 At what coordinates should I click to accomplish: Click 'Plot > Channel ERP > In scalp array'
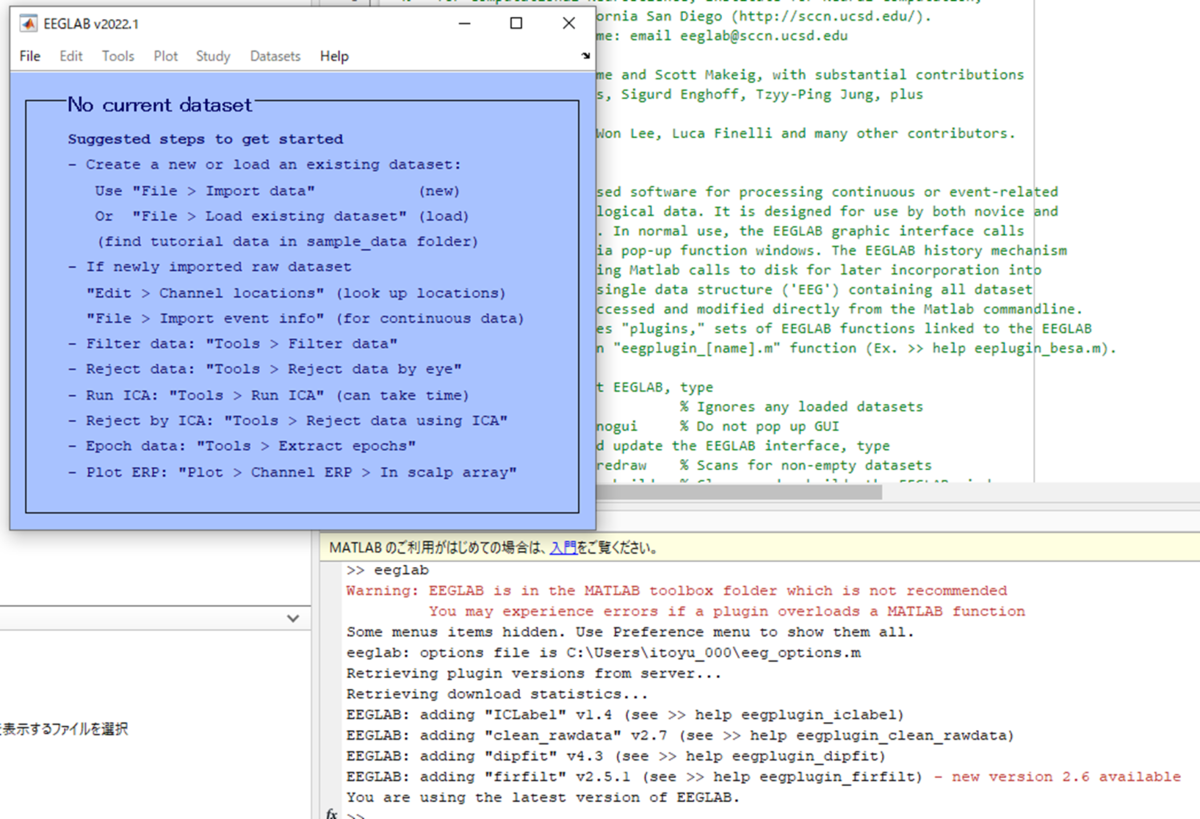point(292,472)
